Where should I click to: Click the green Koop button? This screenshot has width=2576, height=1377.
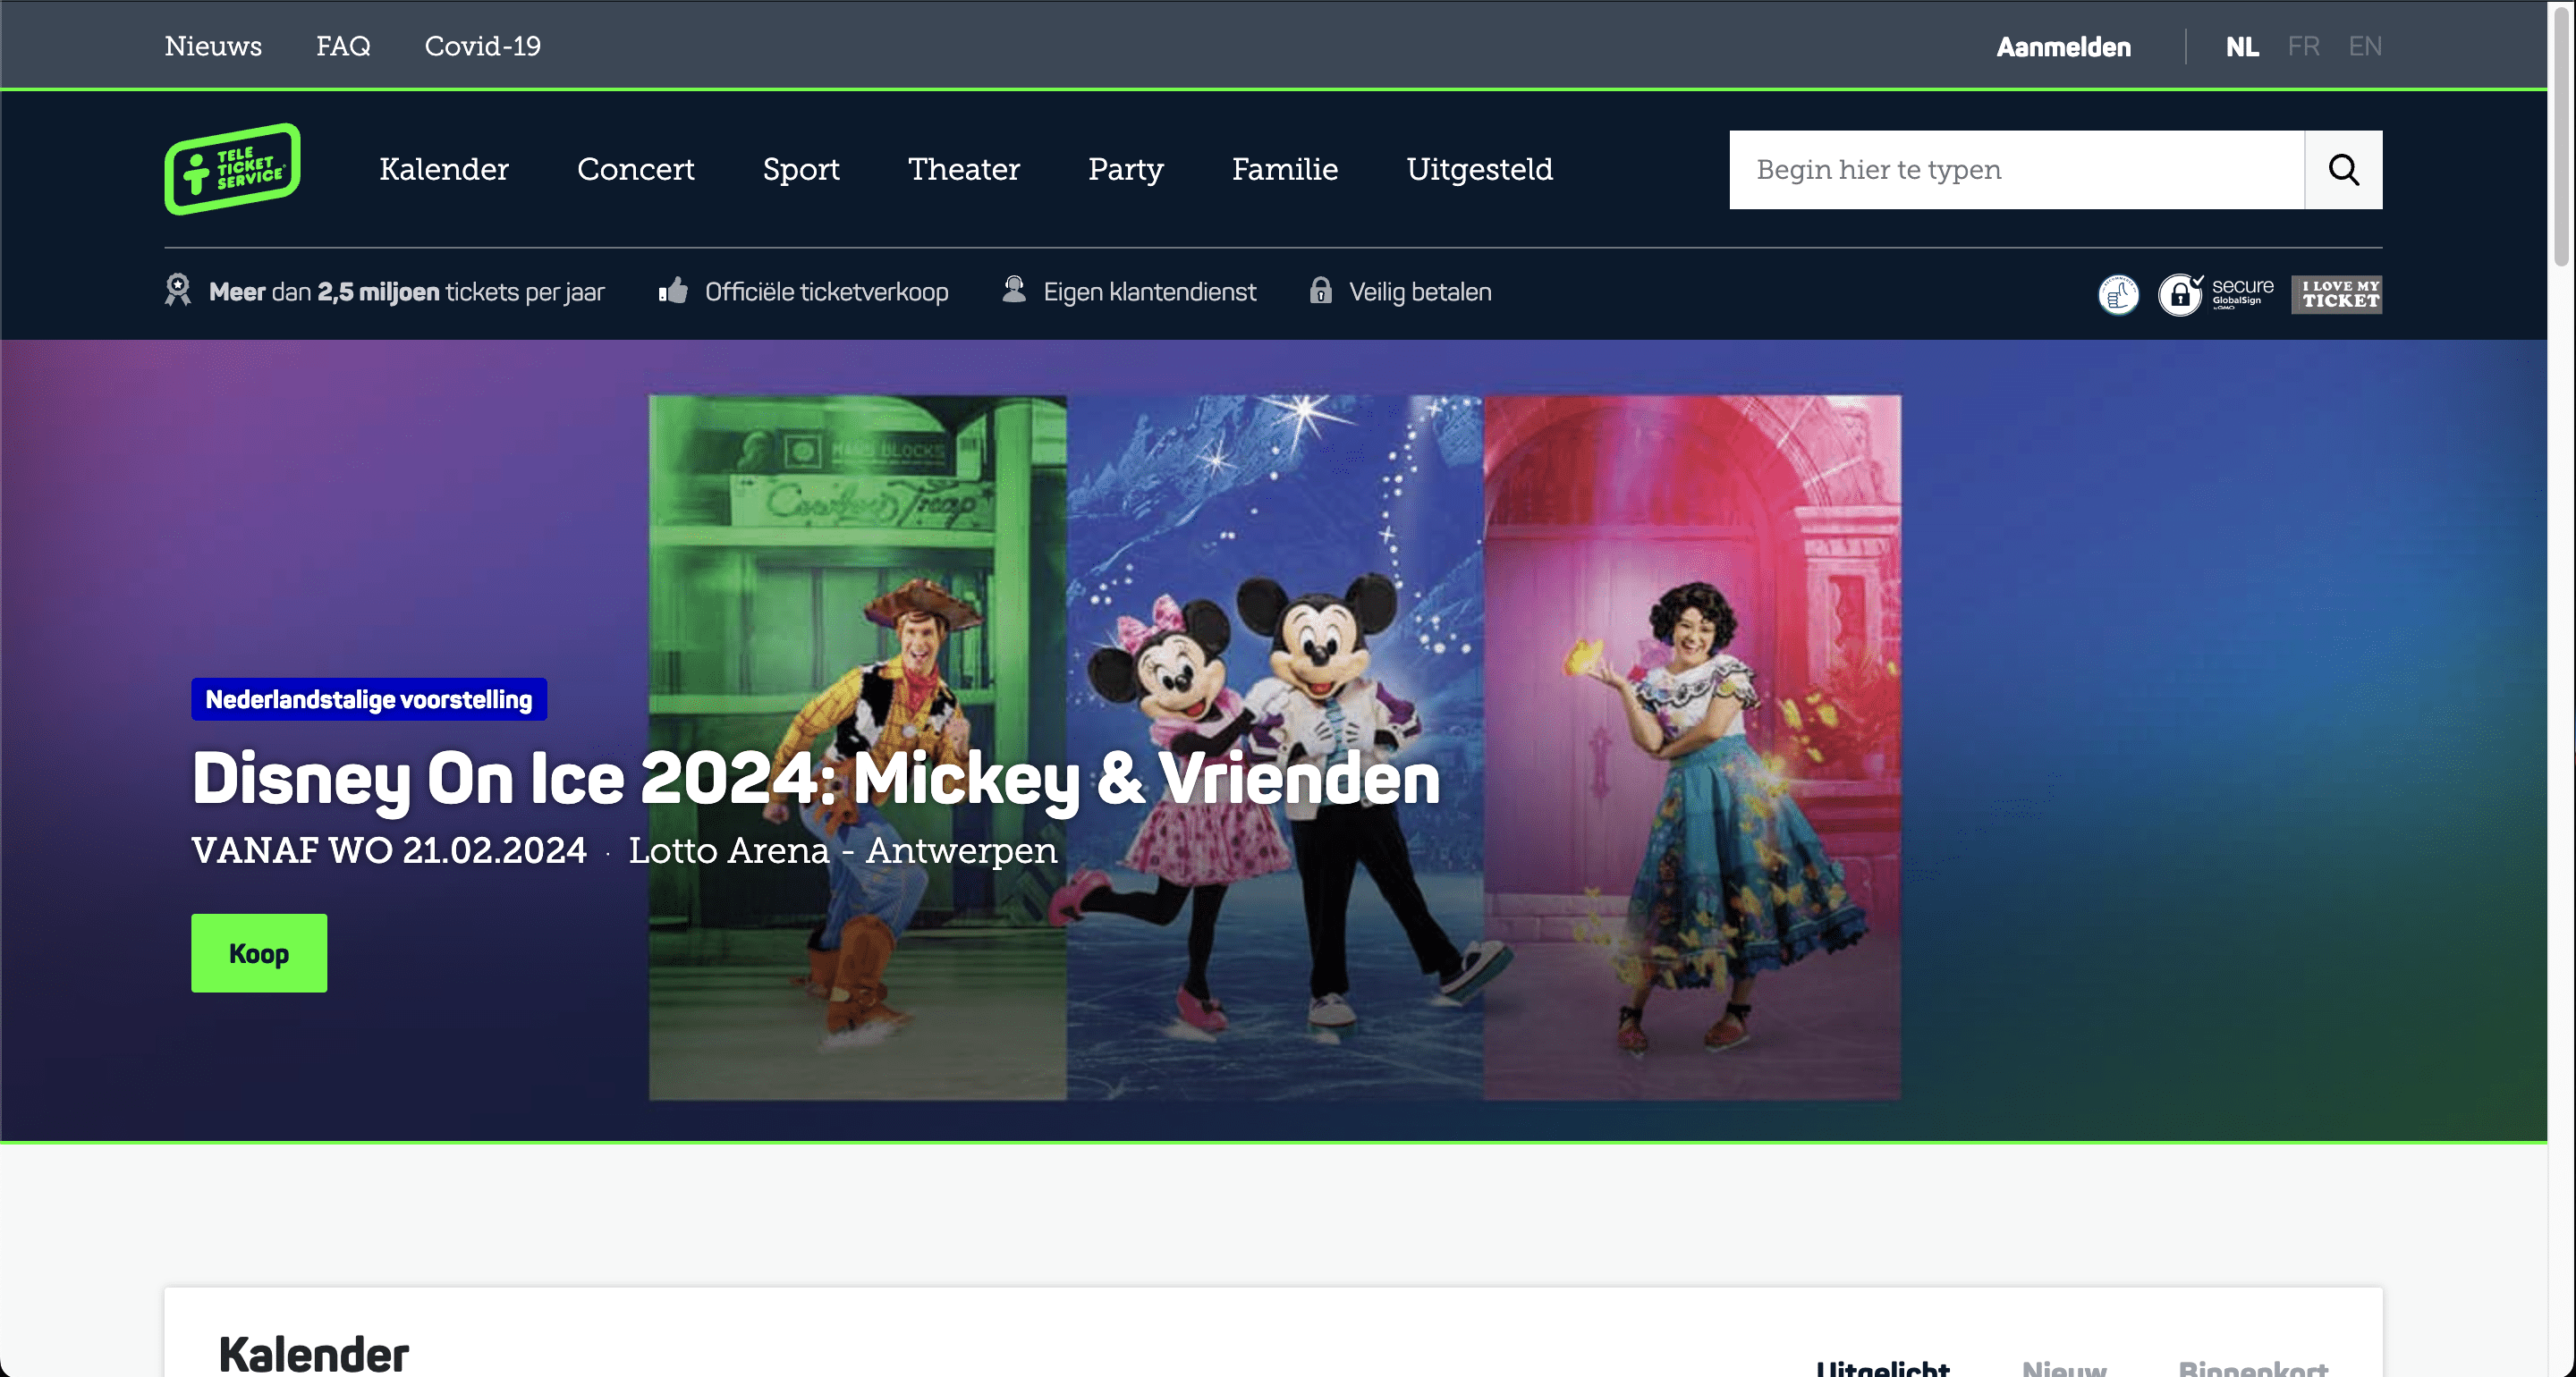pos(259,953)
